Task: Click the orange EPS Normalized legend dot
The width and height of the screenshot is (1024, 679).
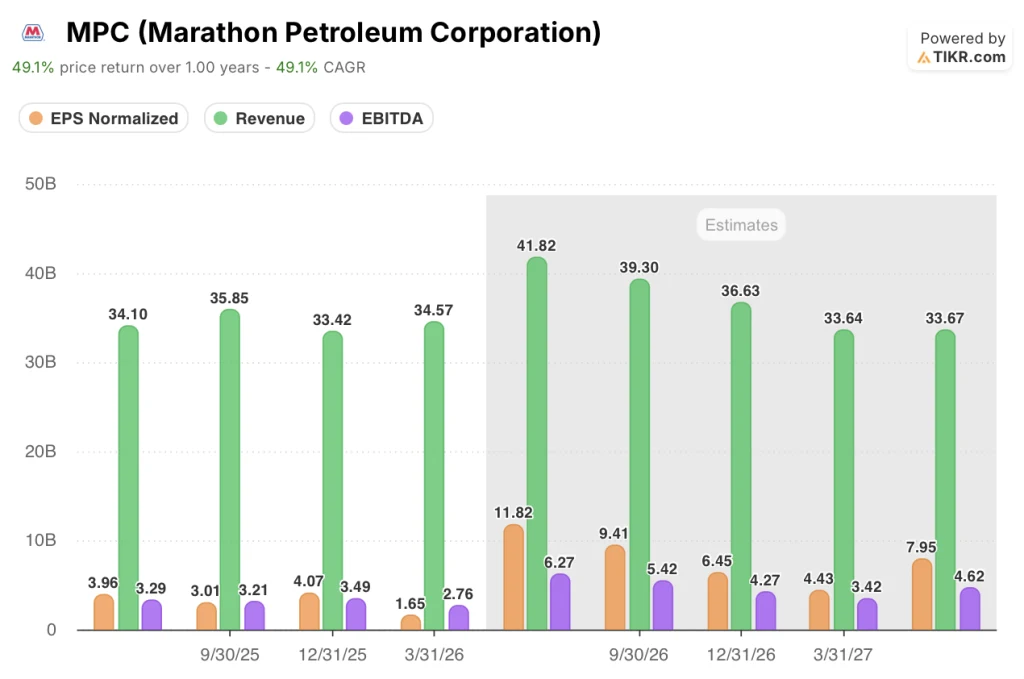Action: (x=36, y=118)
